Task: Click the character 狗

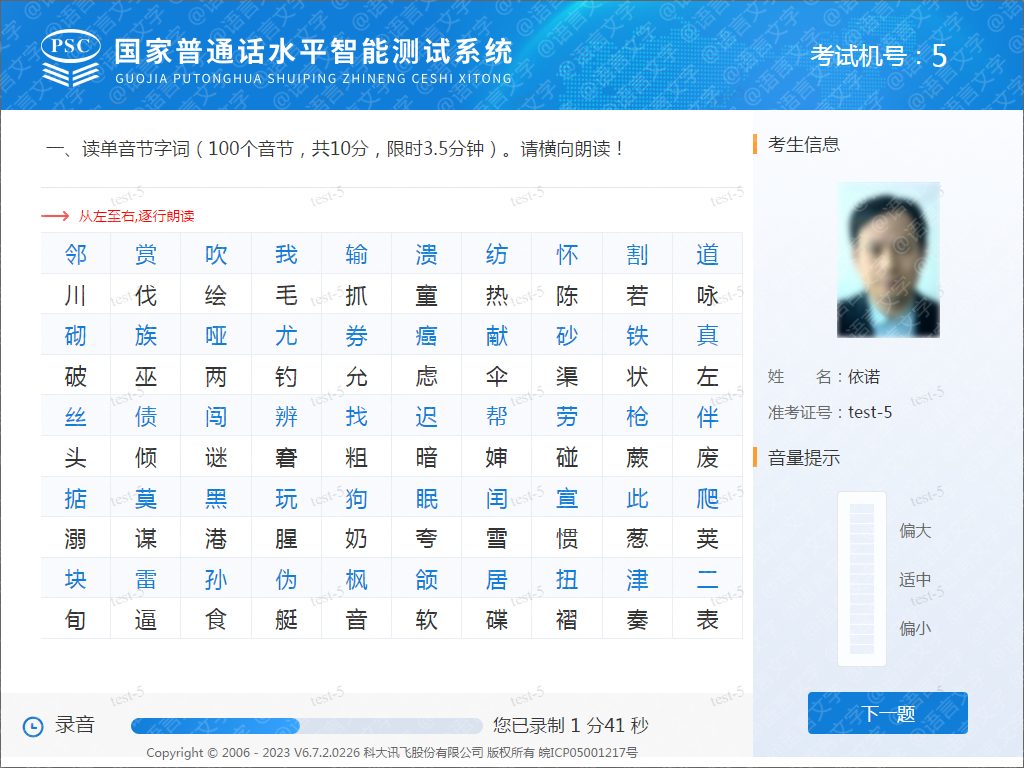Action: 357,498
